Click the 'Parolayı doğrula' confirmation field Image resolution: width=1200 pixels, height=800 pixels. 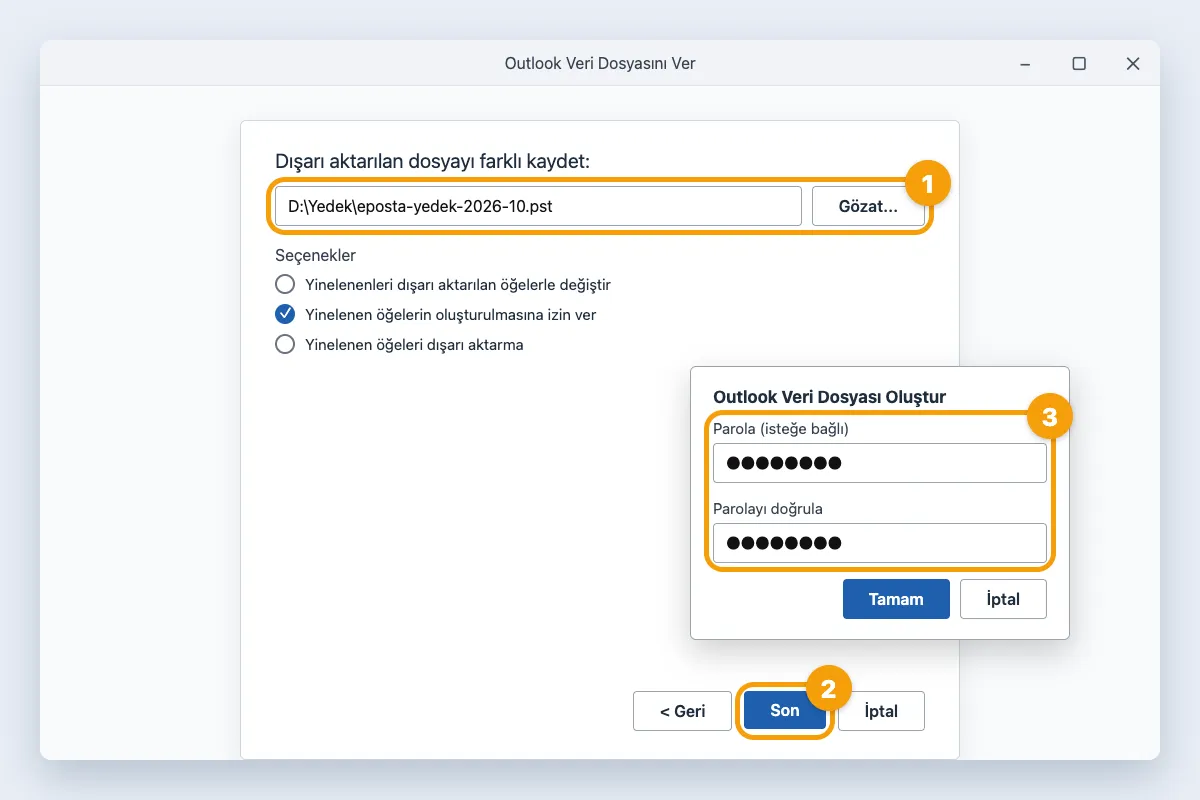880,543
